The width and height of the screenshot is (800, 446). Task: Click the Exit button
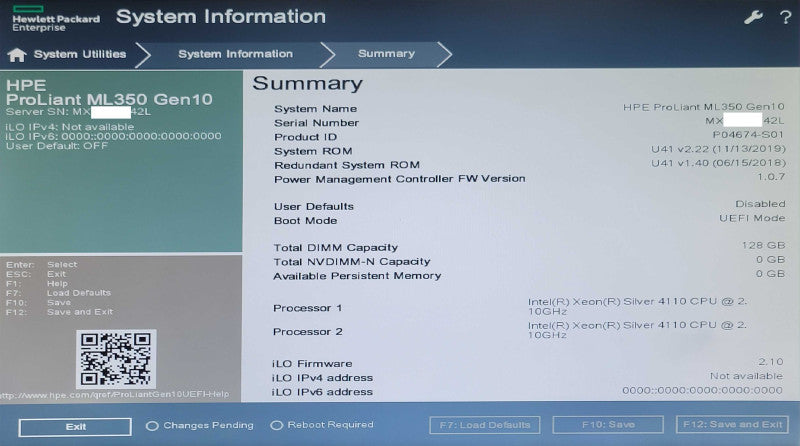75,427
